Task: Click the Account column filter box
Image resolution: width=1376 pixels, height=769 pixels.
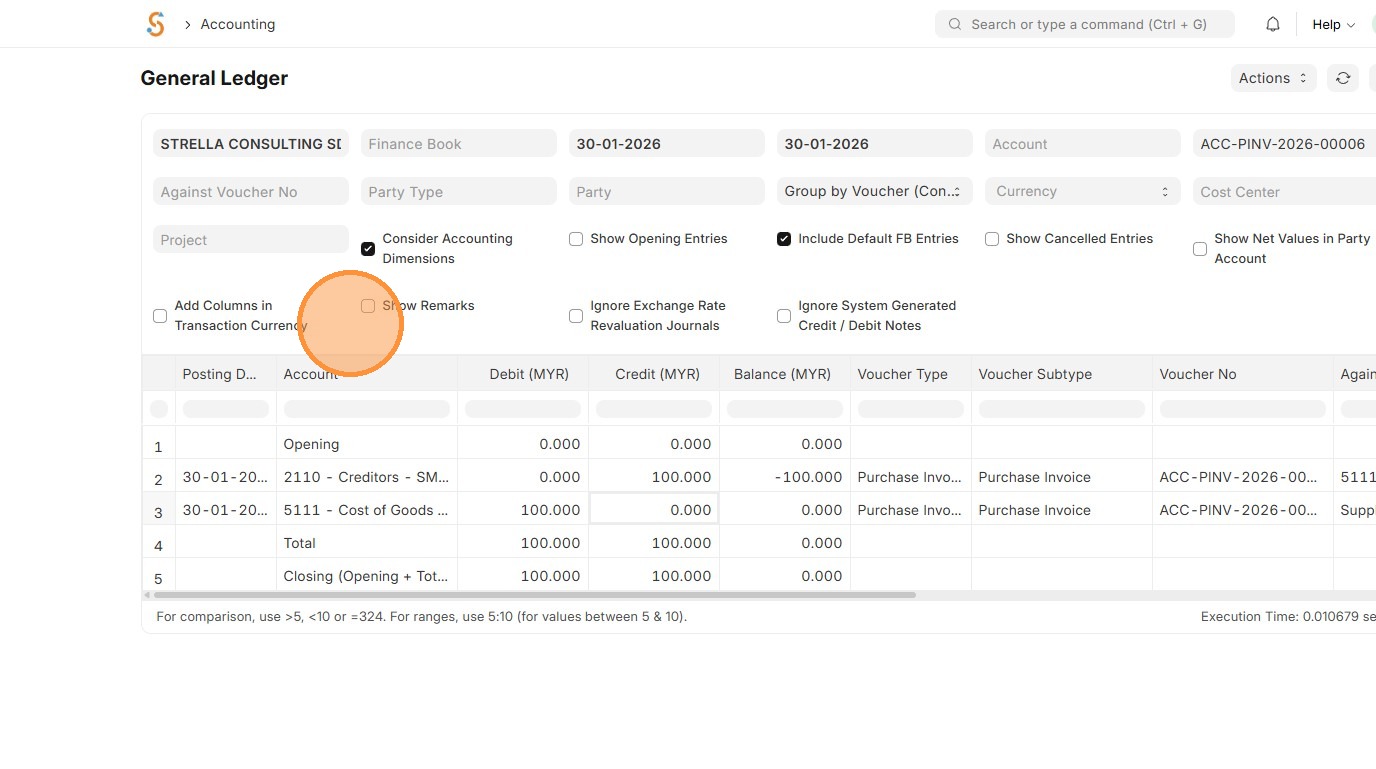Action: coord(367,409)
